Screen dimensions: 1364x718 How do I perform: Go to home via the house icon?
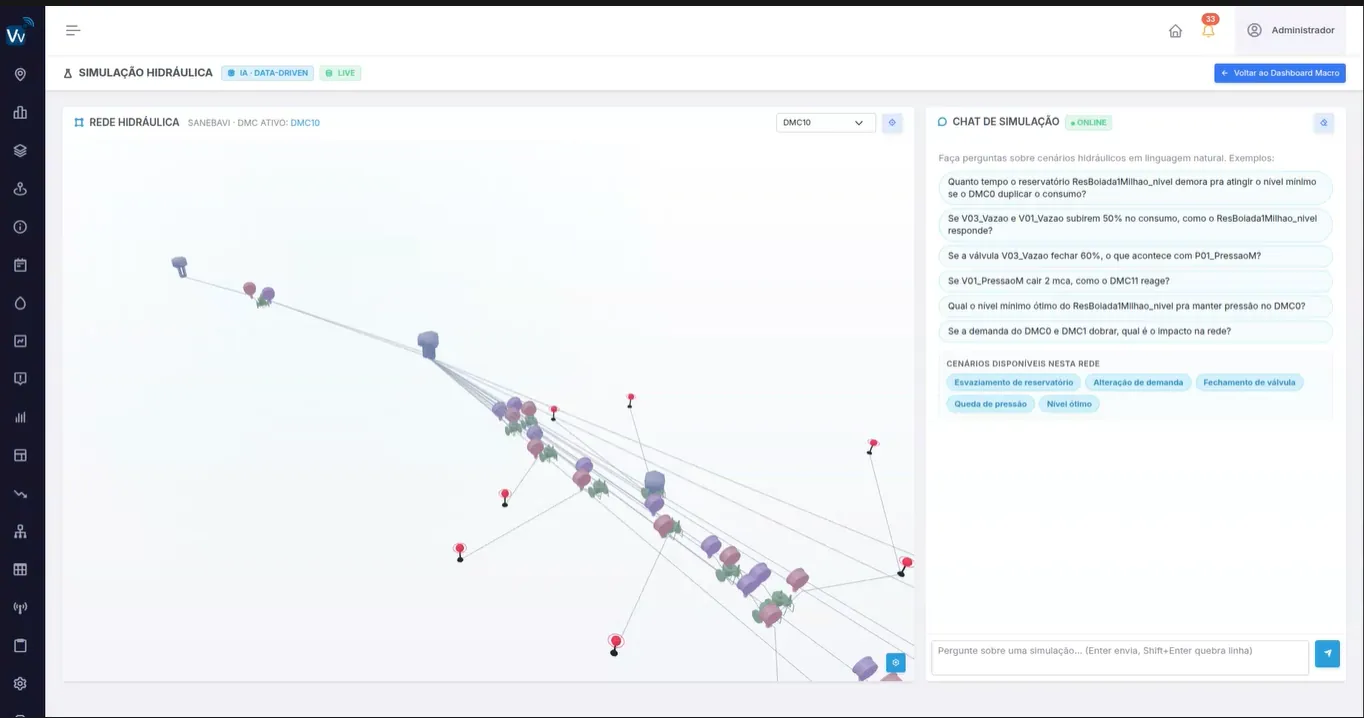(1176, 31)
